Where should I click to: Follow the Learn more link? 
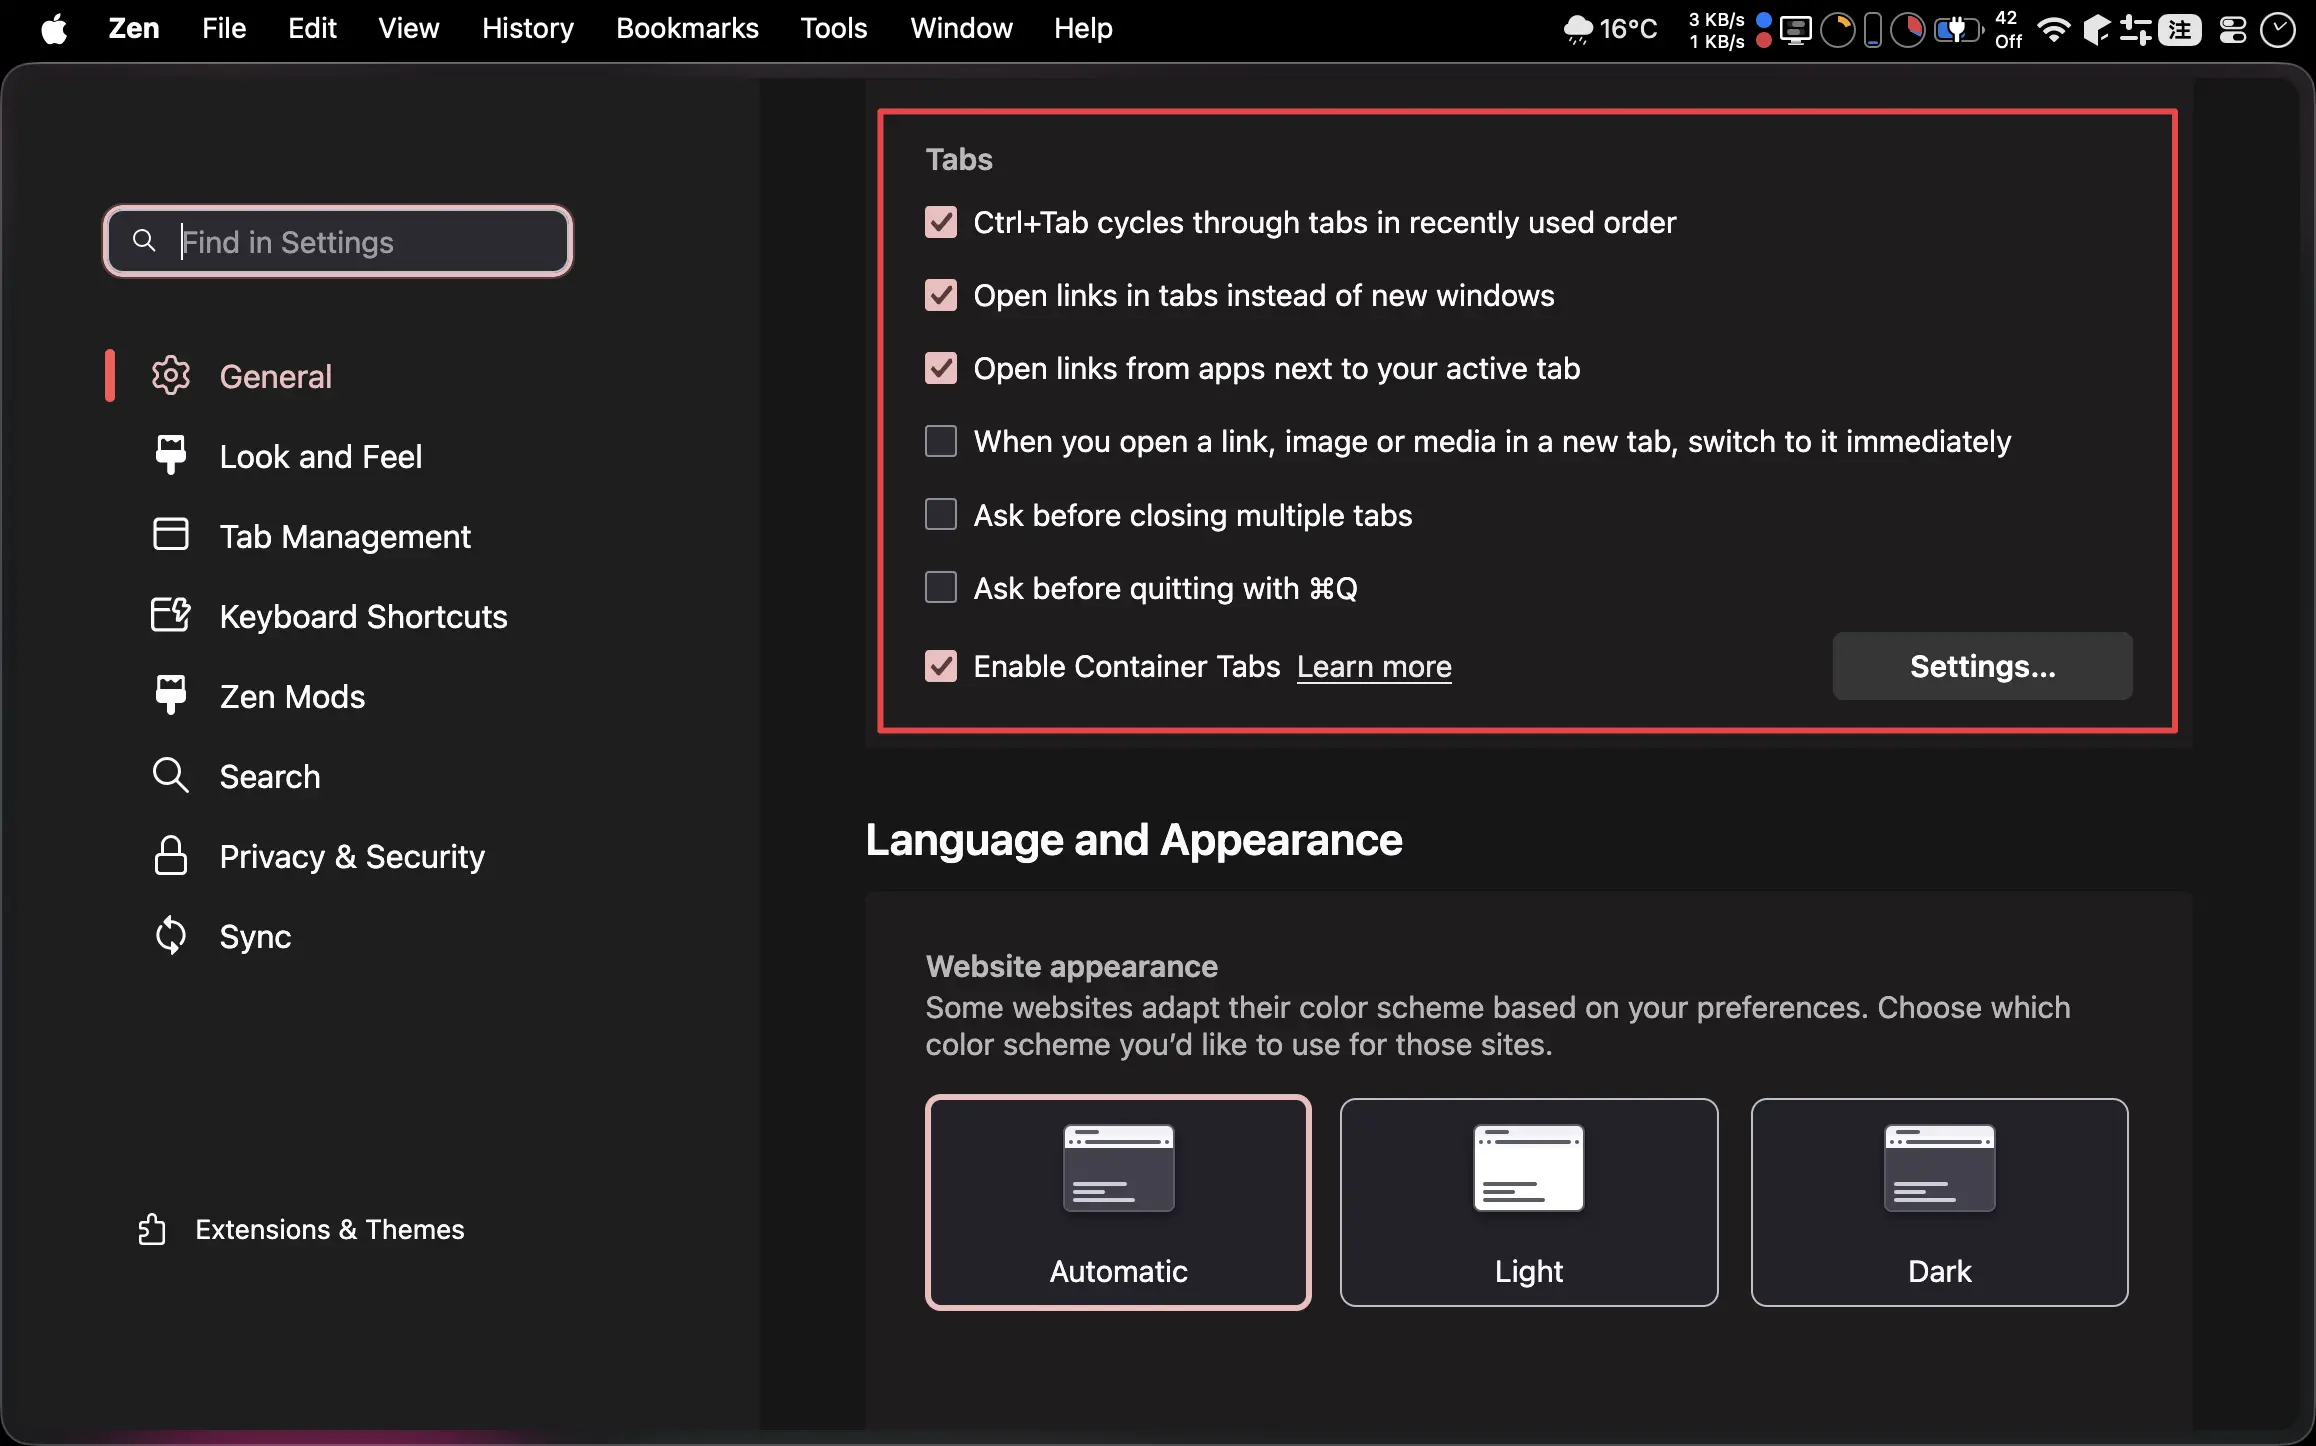coord(1373,667)
